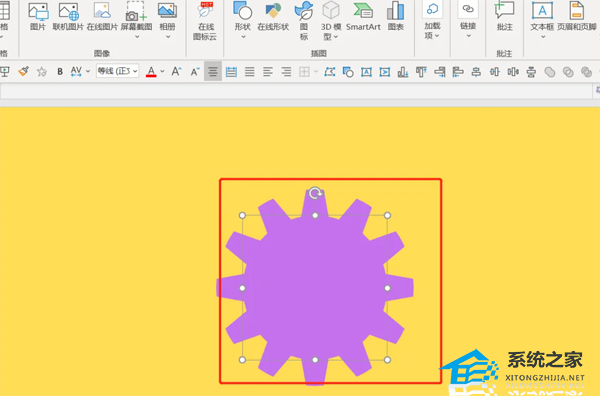The width and height of the screenshot is (600, 396).
Task: Insert a picture using 图片 icon
Action: click(x=38, y=16)
